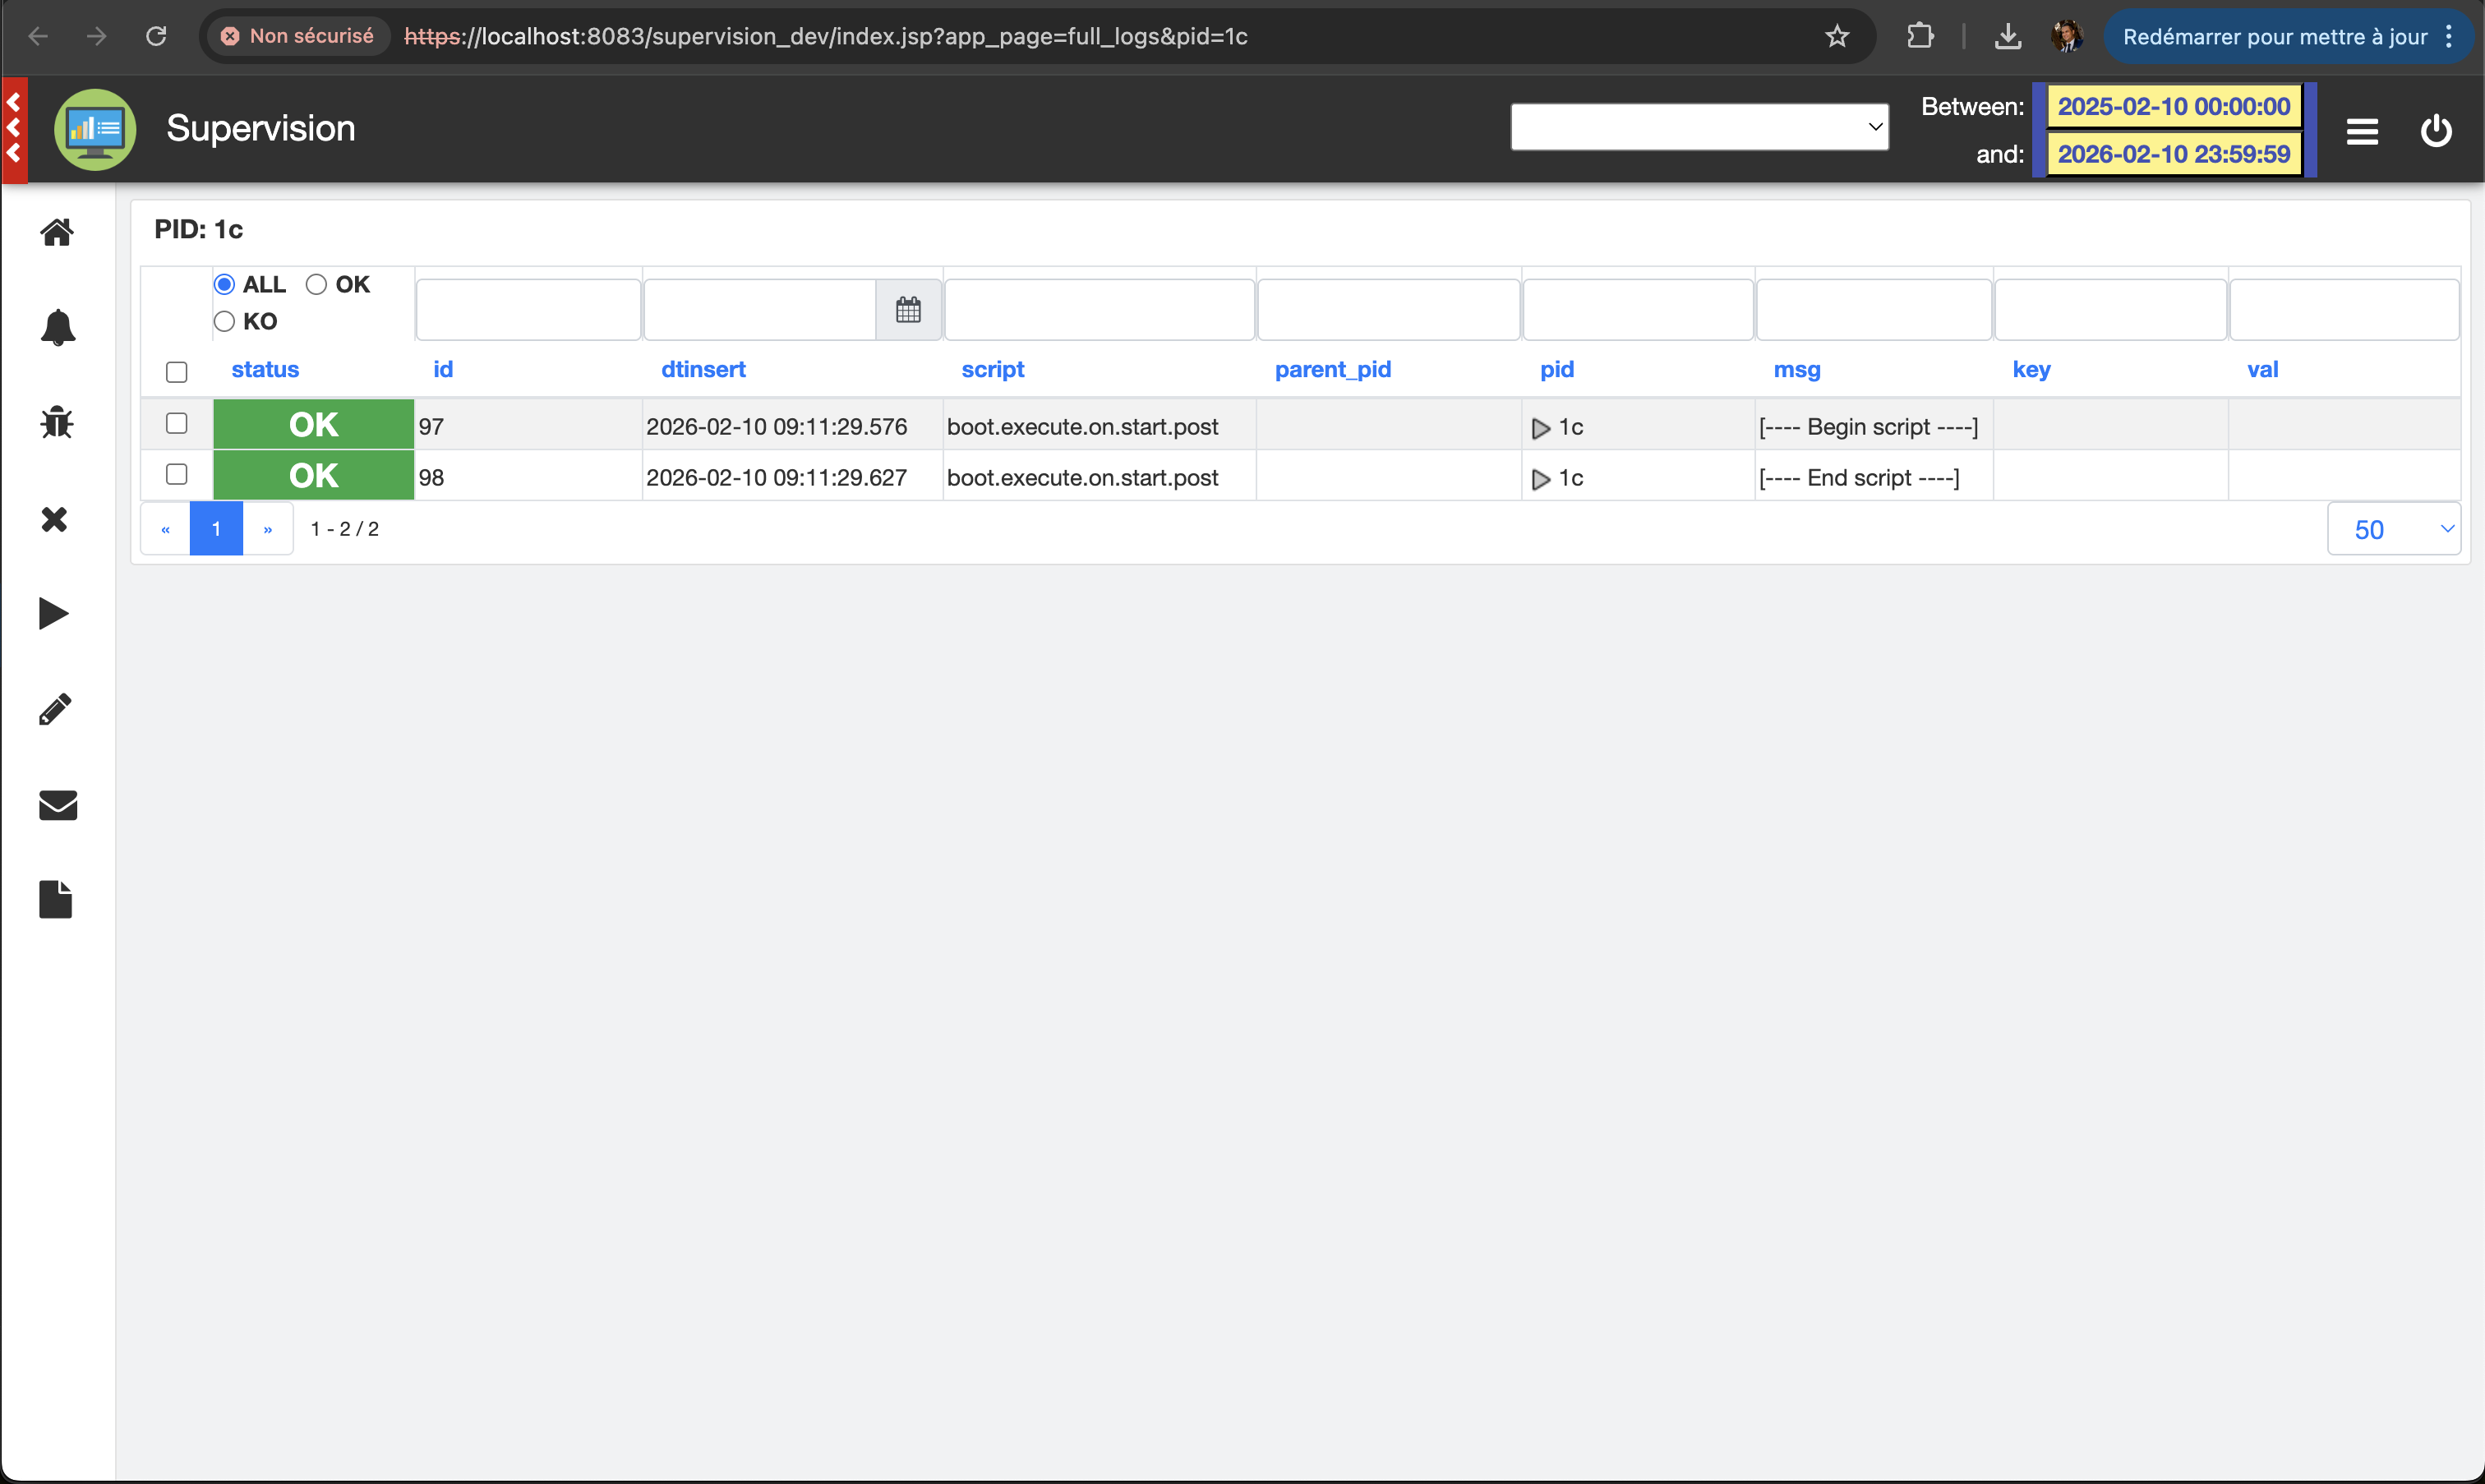Open the page size dropdown showing 50
The height and width of the screenshot is (1484, 2485).
pos(2393,529)
